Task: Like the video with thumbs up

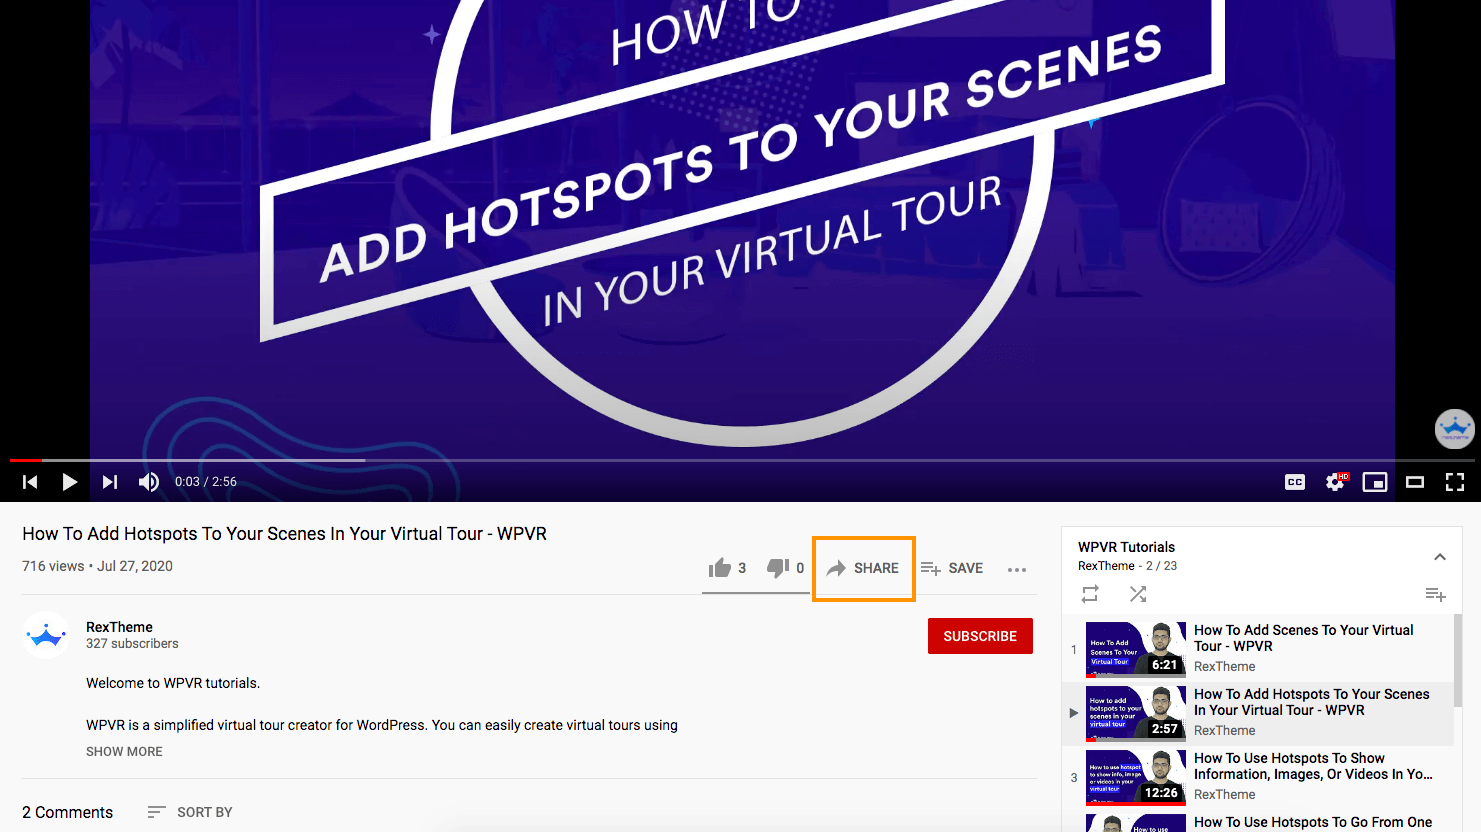Action: [727, 568]
